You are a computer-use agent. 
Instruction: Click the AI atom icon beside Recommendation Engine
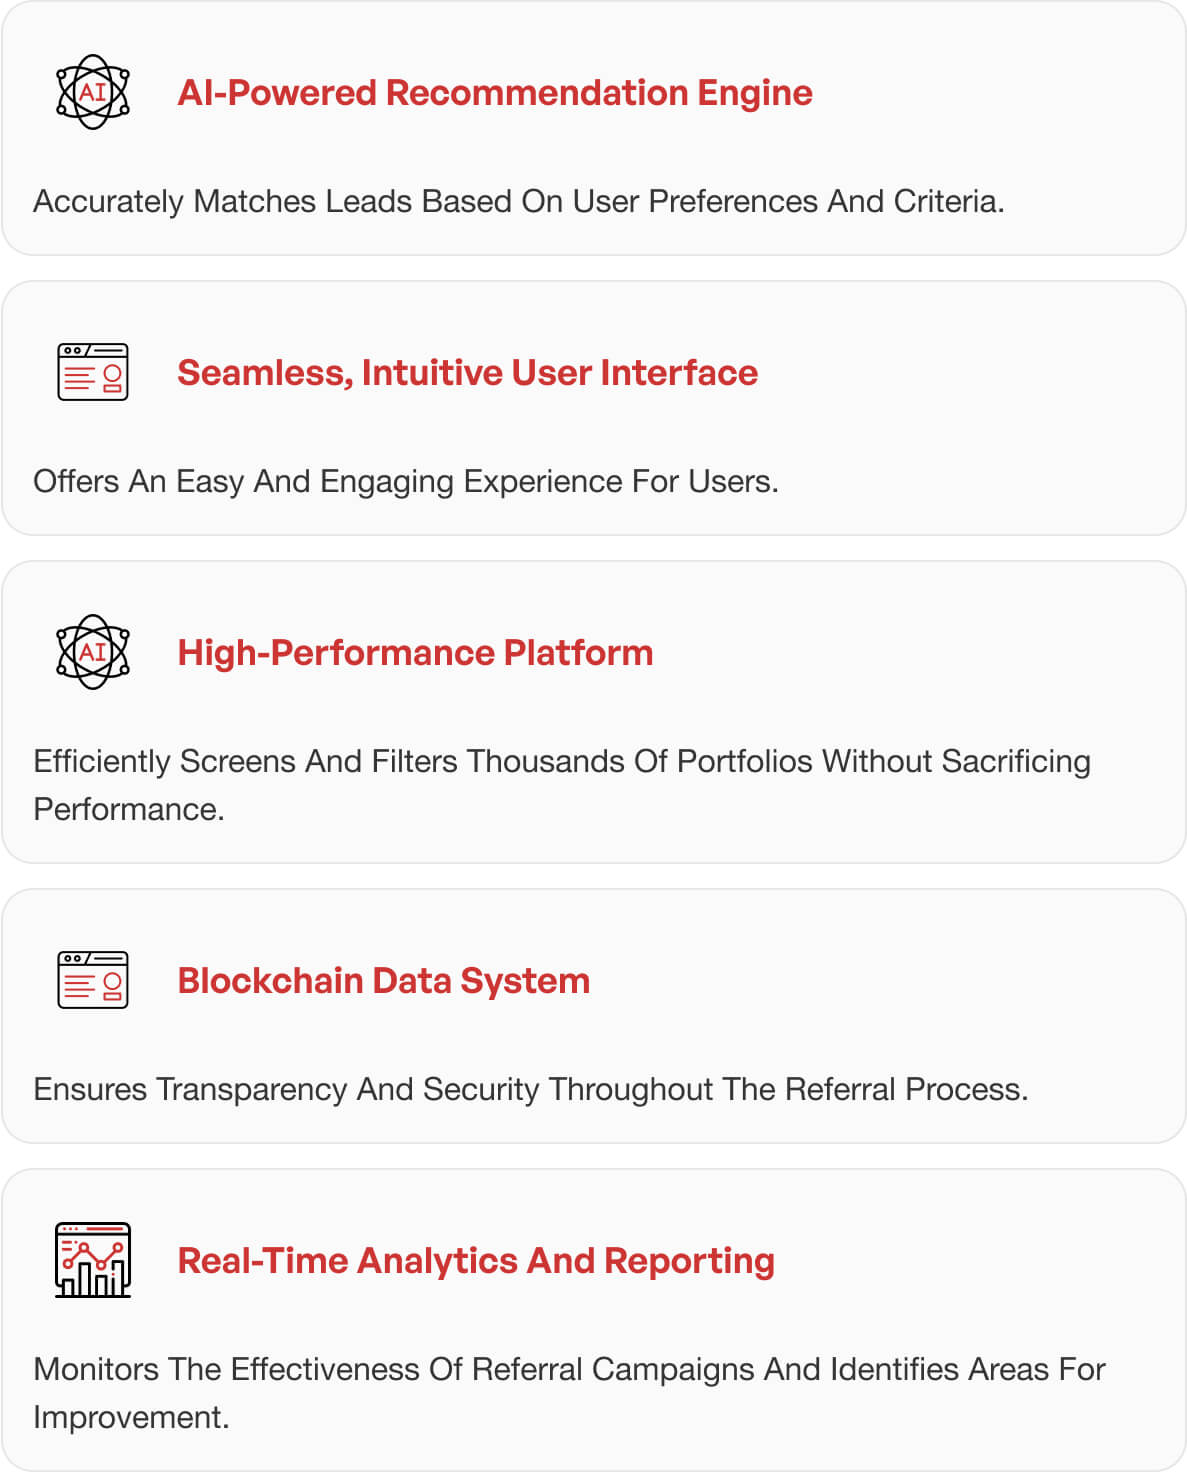93,92
